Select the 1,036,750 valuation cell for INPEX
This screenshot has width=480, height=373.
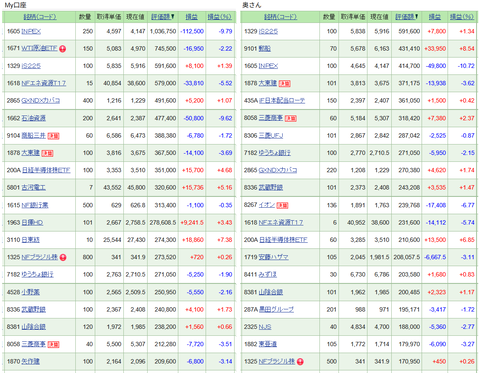(163, 31)
